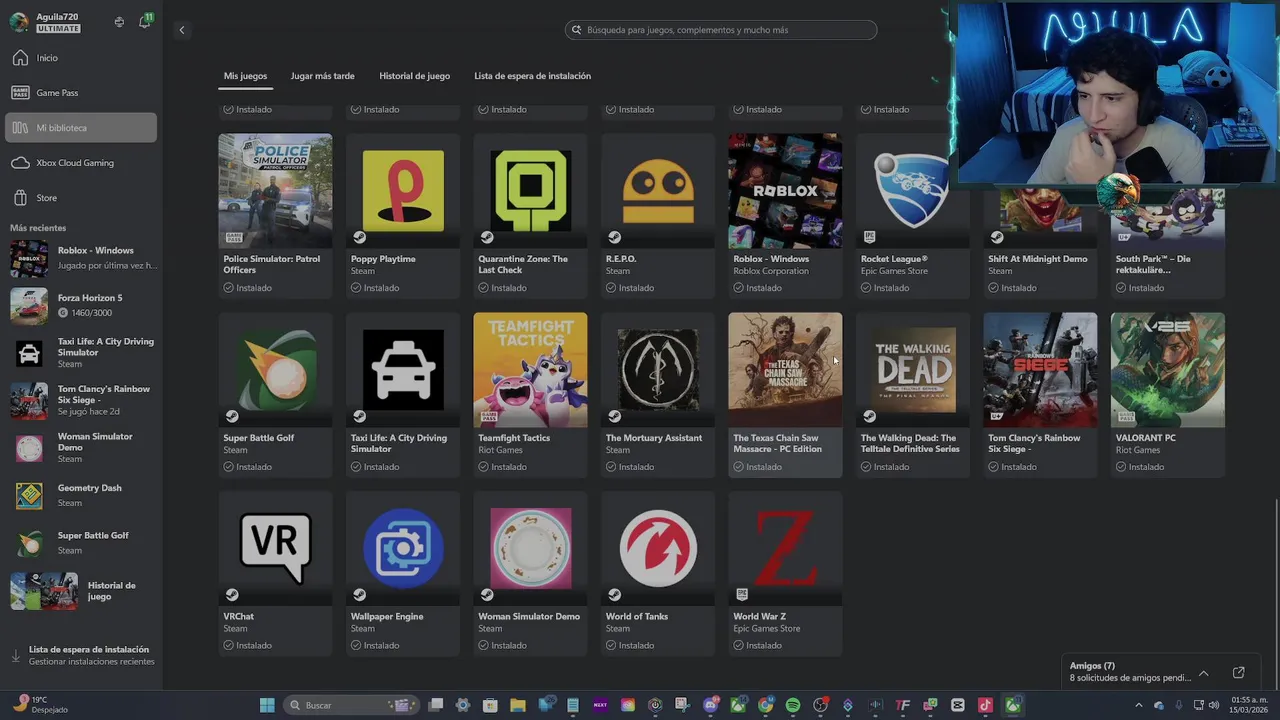The height and width of the screenshot is (720, 1280).
Task: Open the Roblox - Windows game card
Action: (785, 215)
